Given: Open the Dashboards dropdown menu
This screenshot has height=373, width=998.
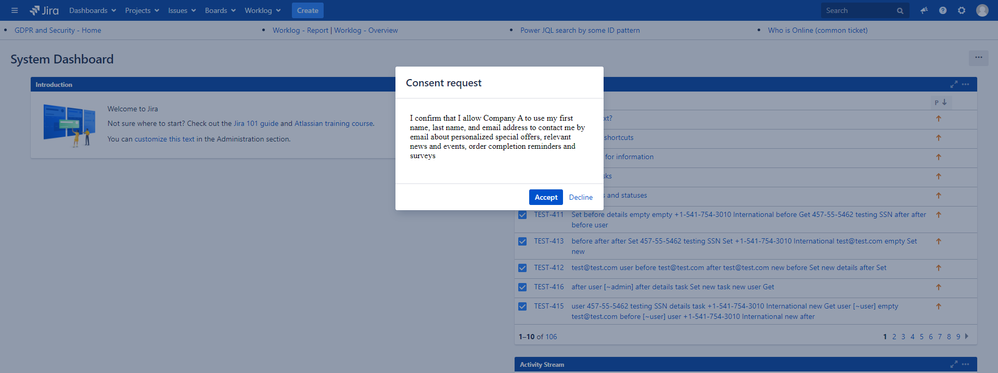Looking at the screenshot, I should (92, 10).
